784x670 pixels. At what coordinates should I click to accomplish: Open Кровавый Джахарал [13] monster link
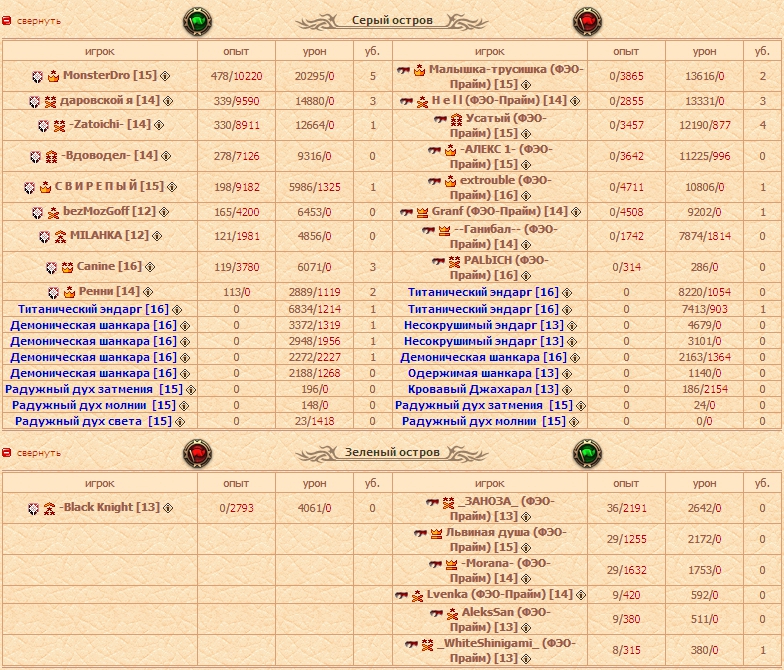pyautogui.click(x=483, y=390)
